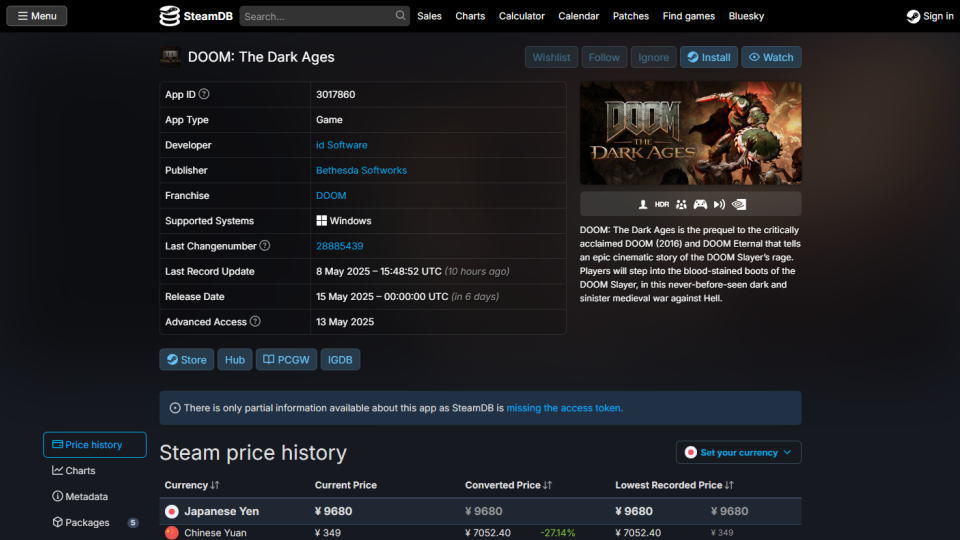This screenshot has height=540, width=960.
Task: Click the -27.14% price difference
Action: [558, 533]
